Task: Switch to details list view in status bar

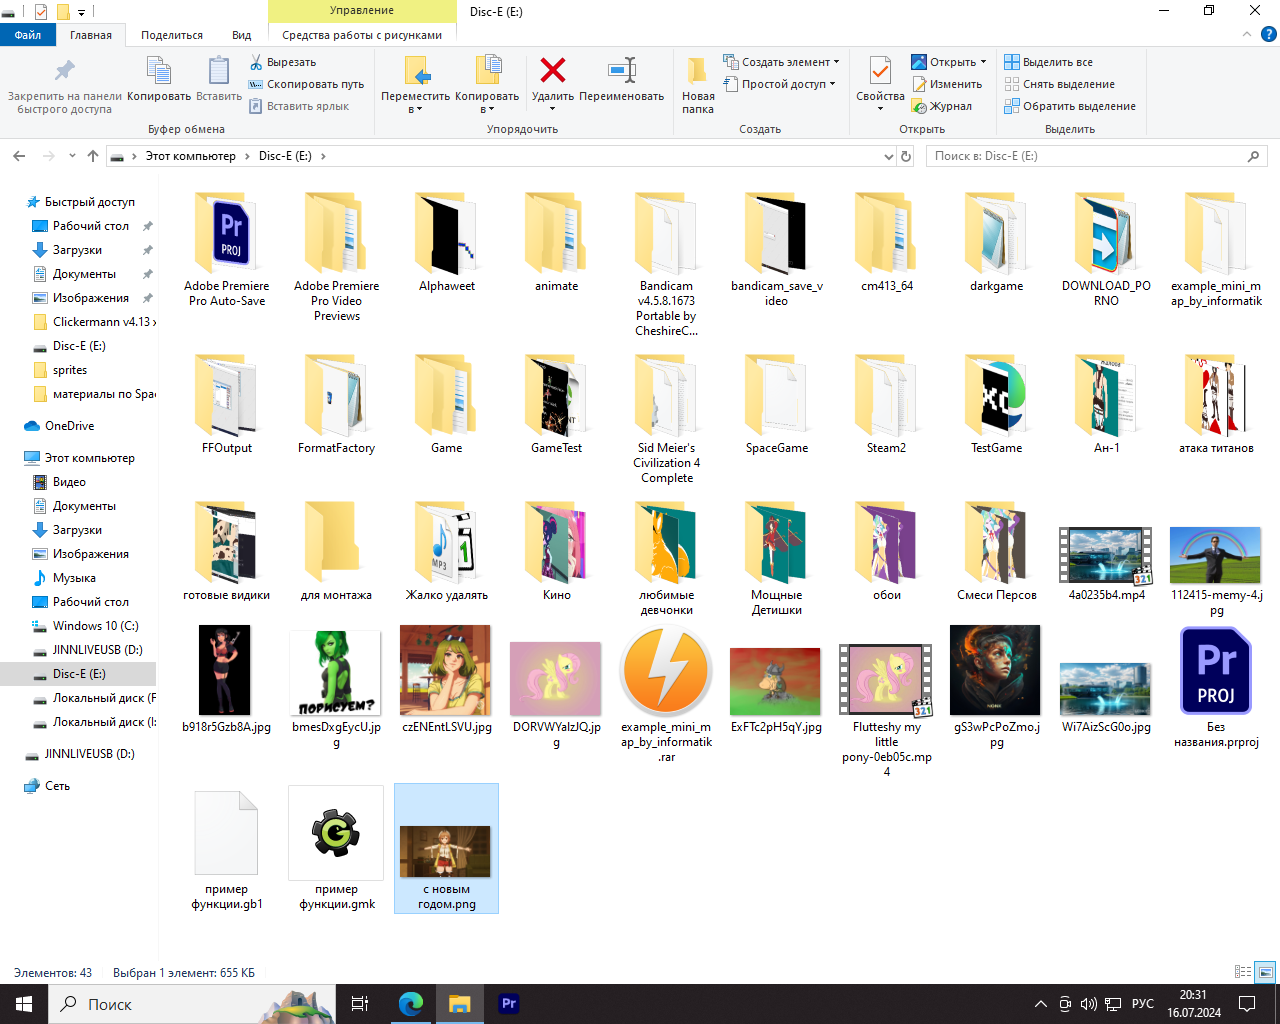Action: click(1243, 972)
